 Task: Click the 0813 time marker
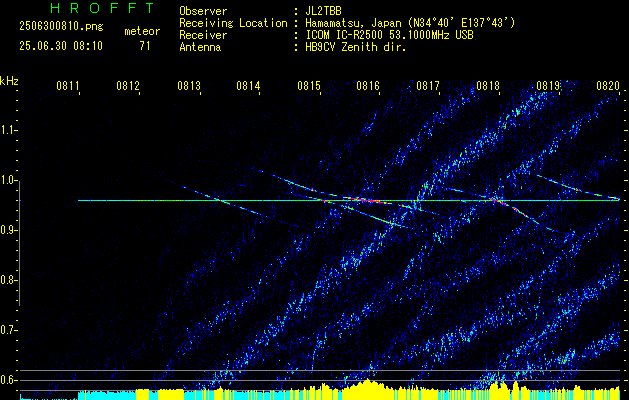click(x=188, y=86)
